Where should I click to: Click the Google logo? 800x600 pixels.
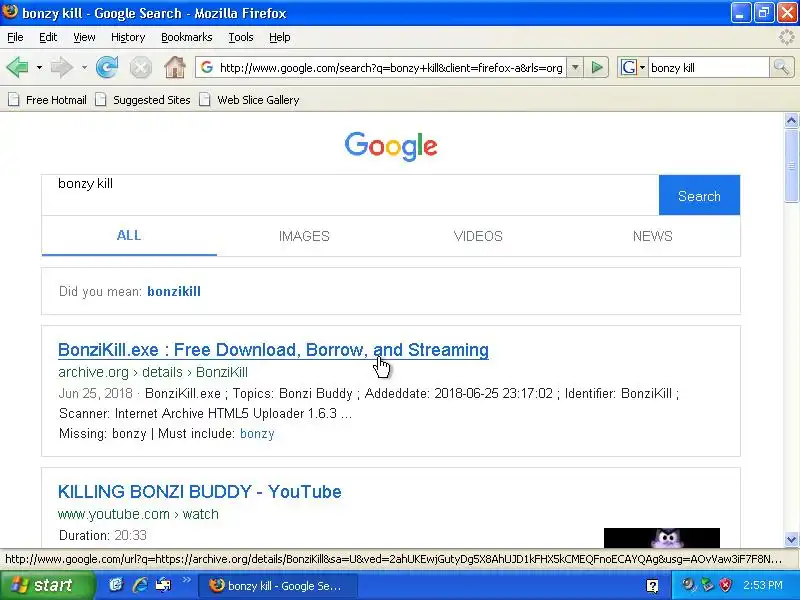pyautogui.click(x=391, y=146)
